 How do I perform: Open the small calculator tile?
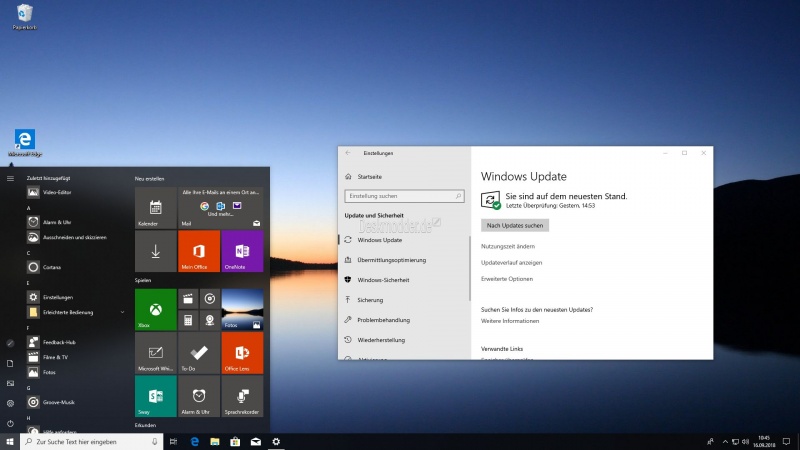pyautogui.click(x=188, y=320)
